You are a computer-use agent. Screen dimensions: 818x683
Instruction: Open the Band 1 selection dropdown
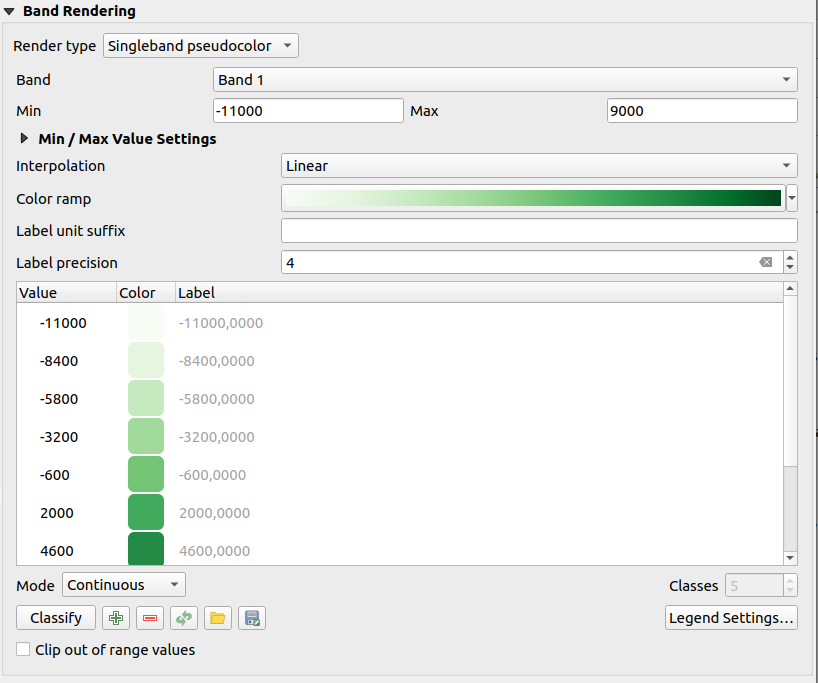coord(505,80)
